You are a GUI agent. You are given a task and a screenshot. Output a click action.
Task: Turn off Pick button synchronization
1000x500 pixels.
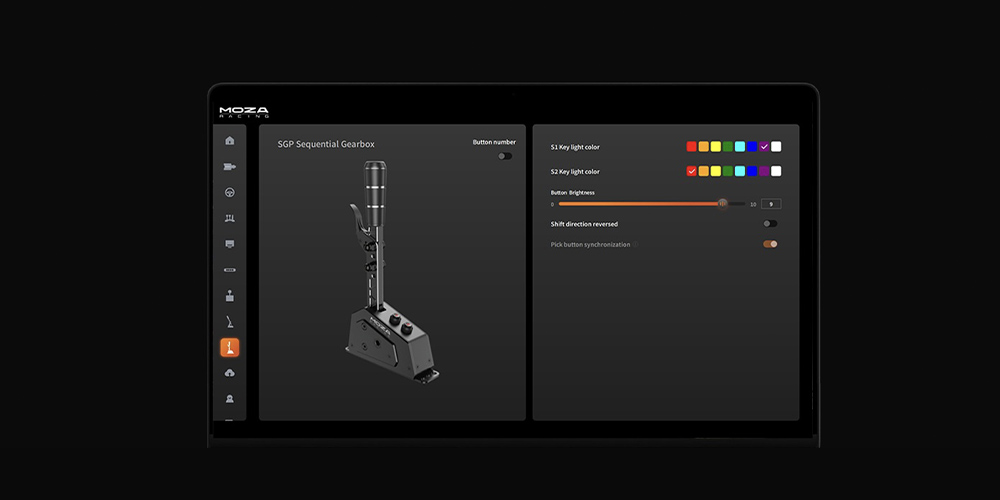[769, 244]
